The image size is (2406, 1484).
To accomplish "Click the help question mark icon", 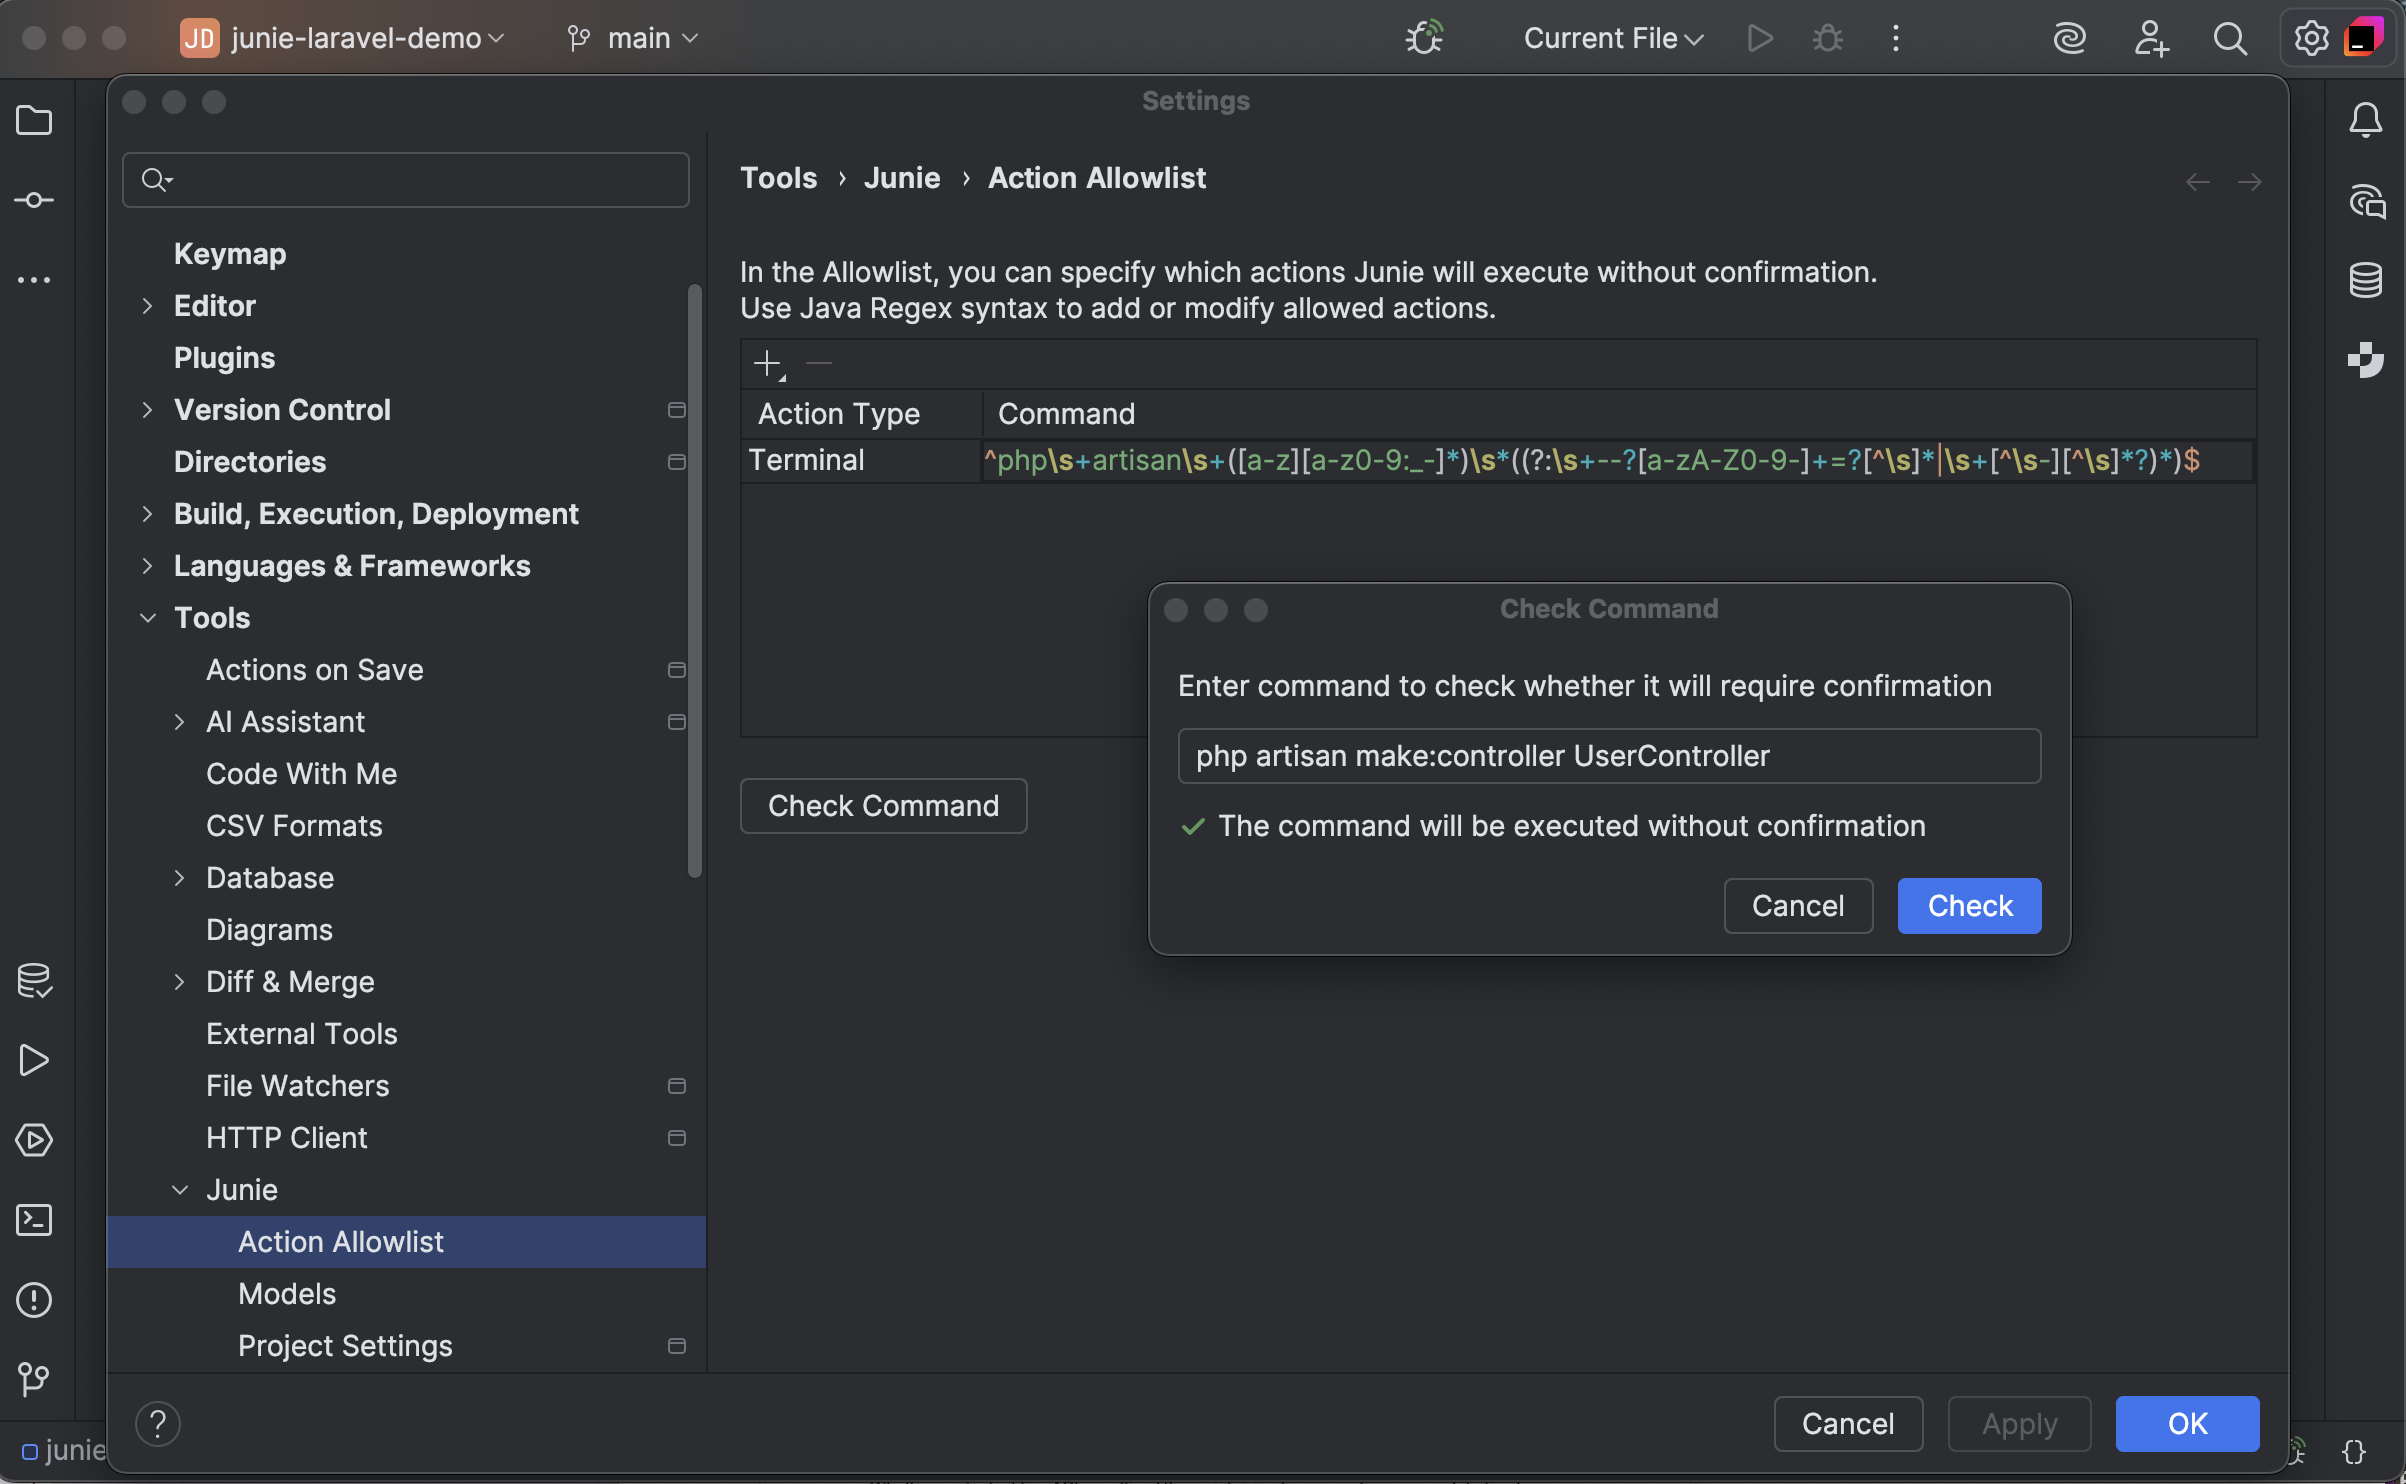I will click(x=158, y=1424).
